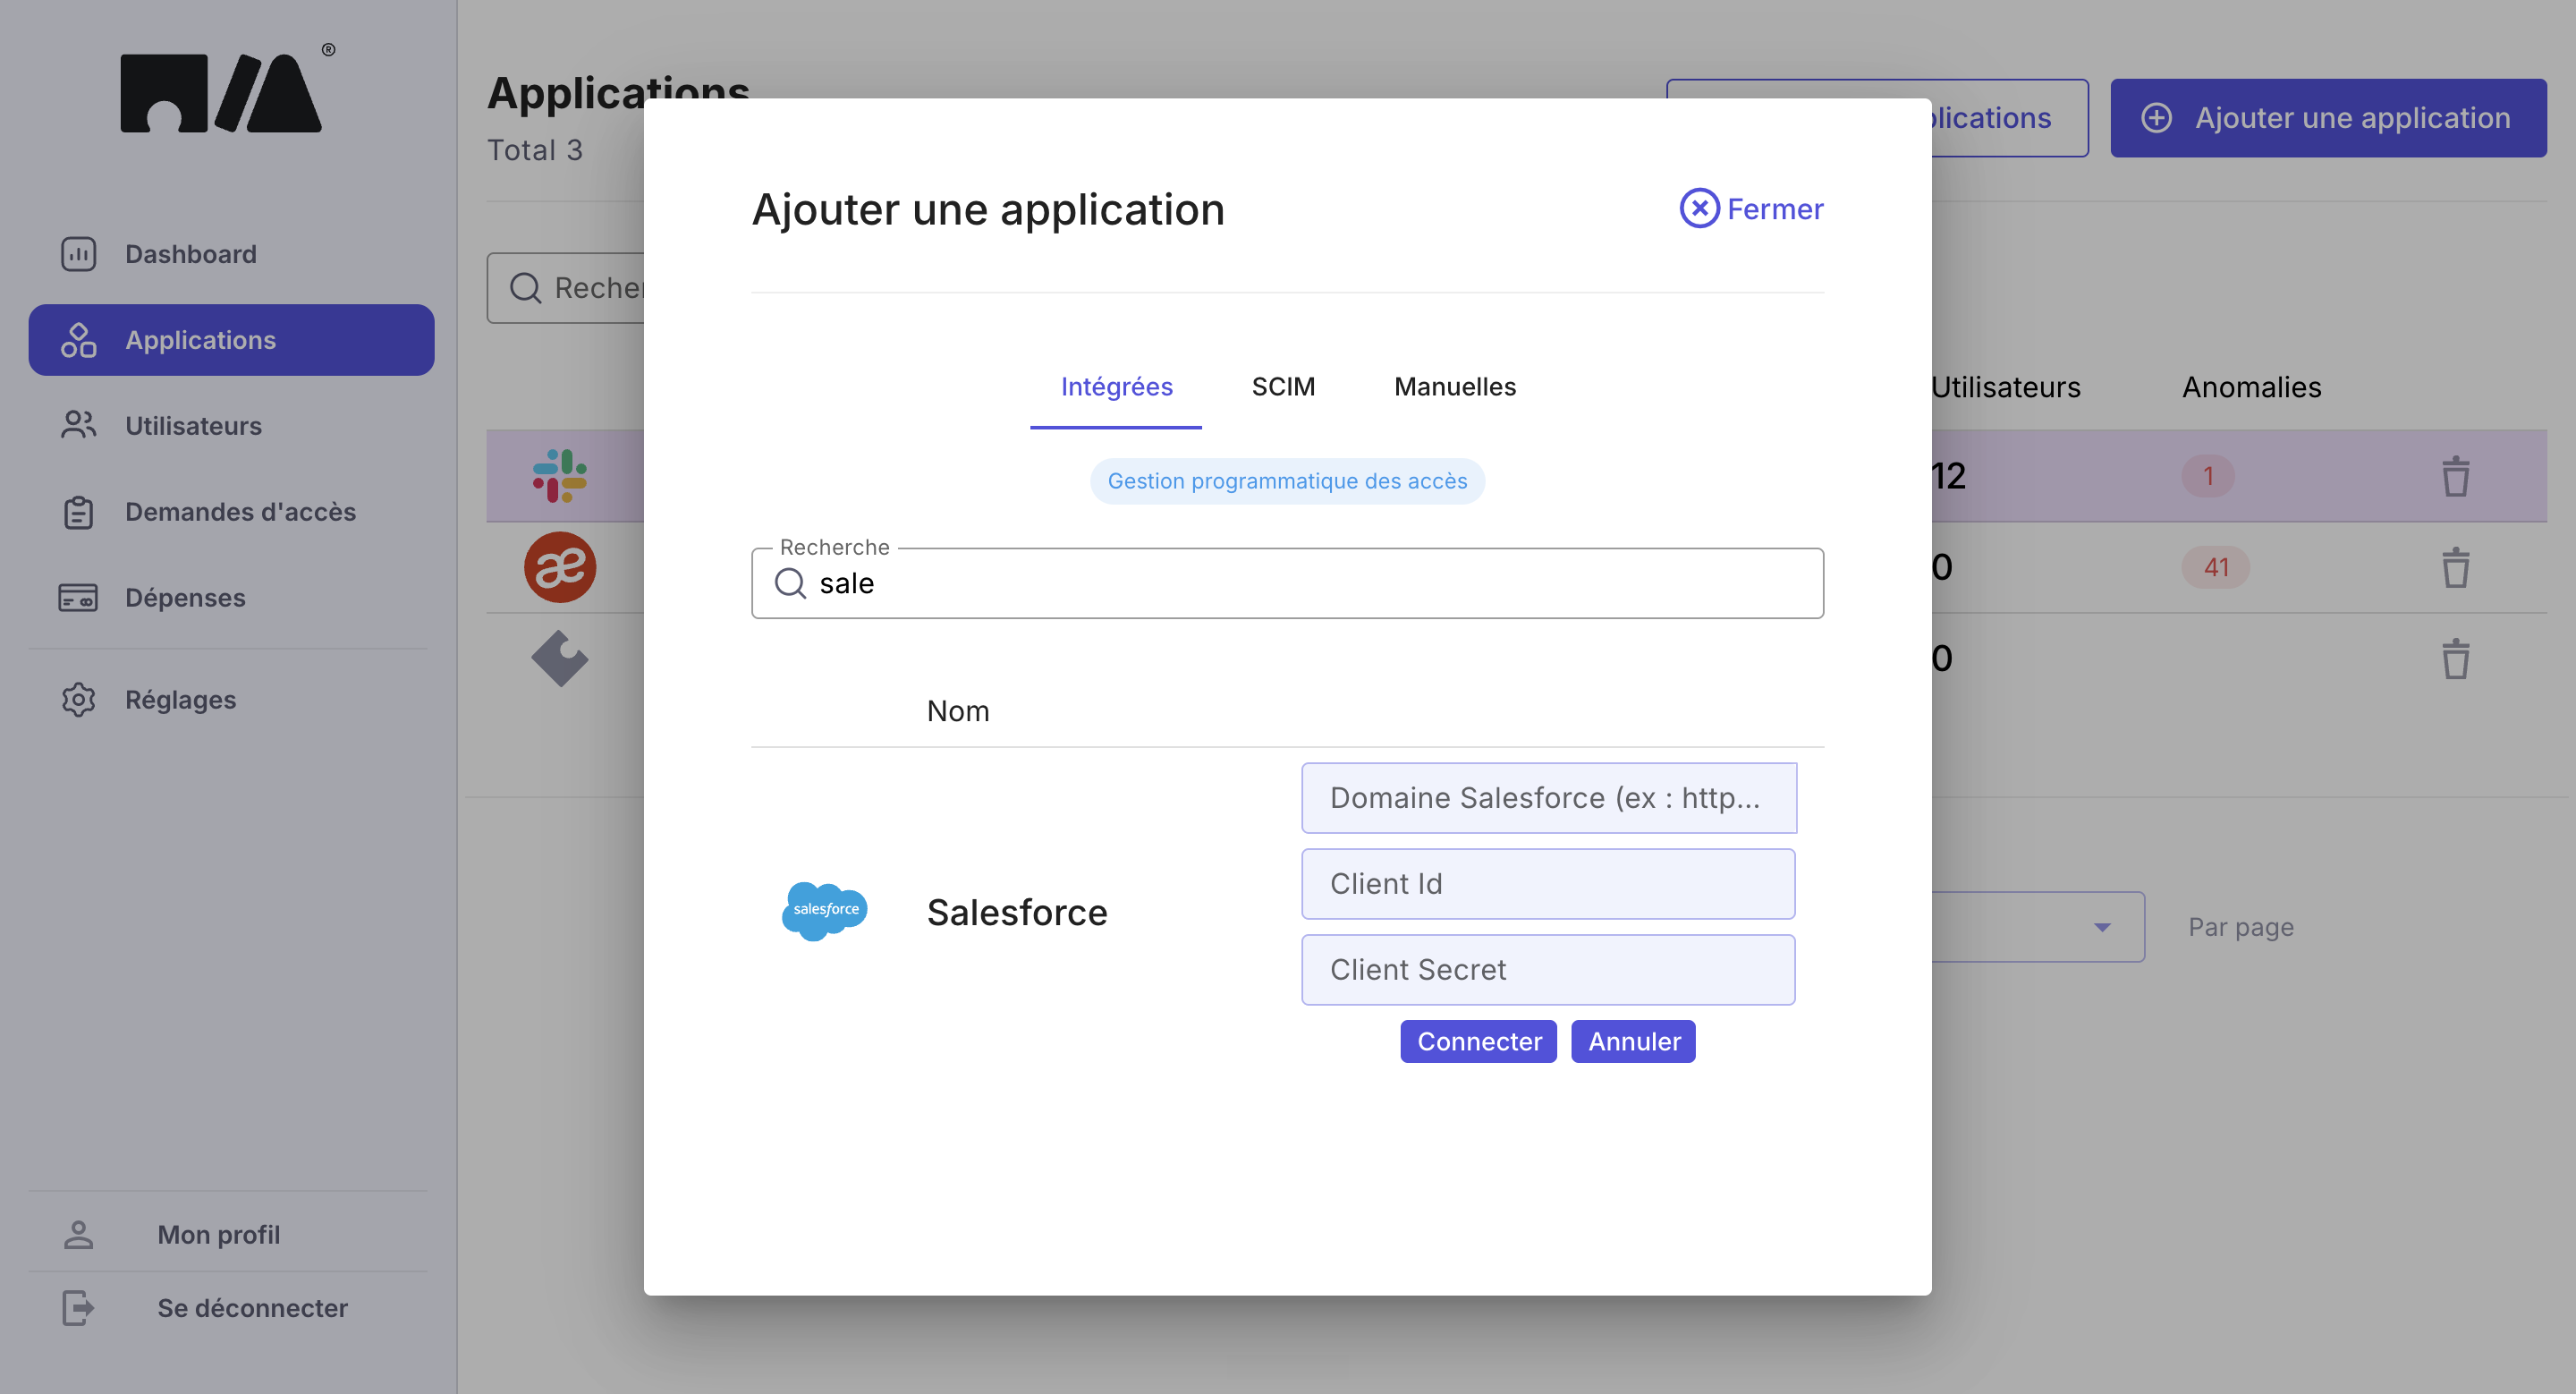Click the Client Secret field
This screenshot has width=2576, height=1394.
1548,970
